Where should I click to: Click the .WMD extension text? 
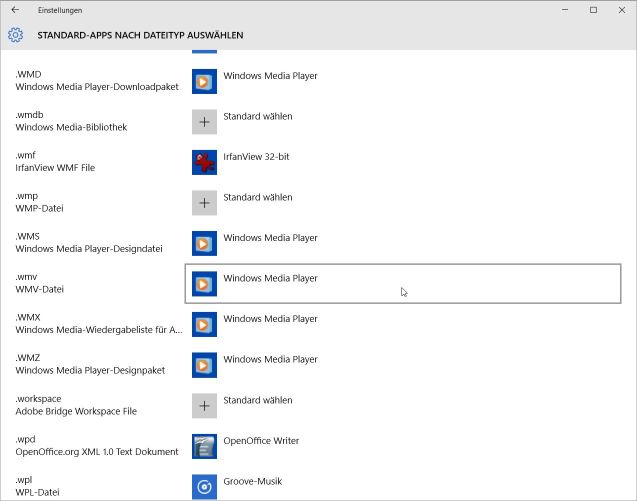(x=28, y=74)
